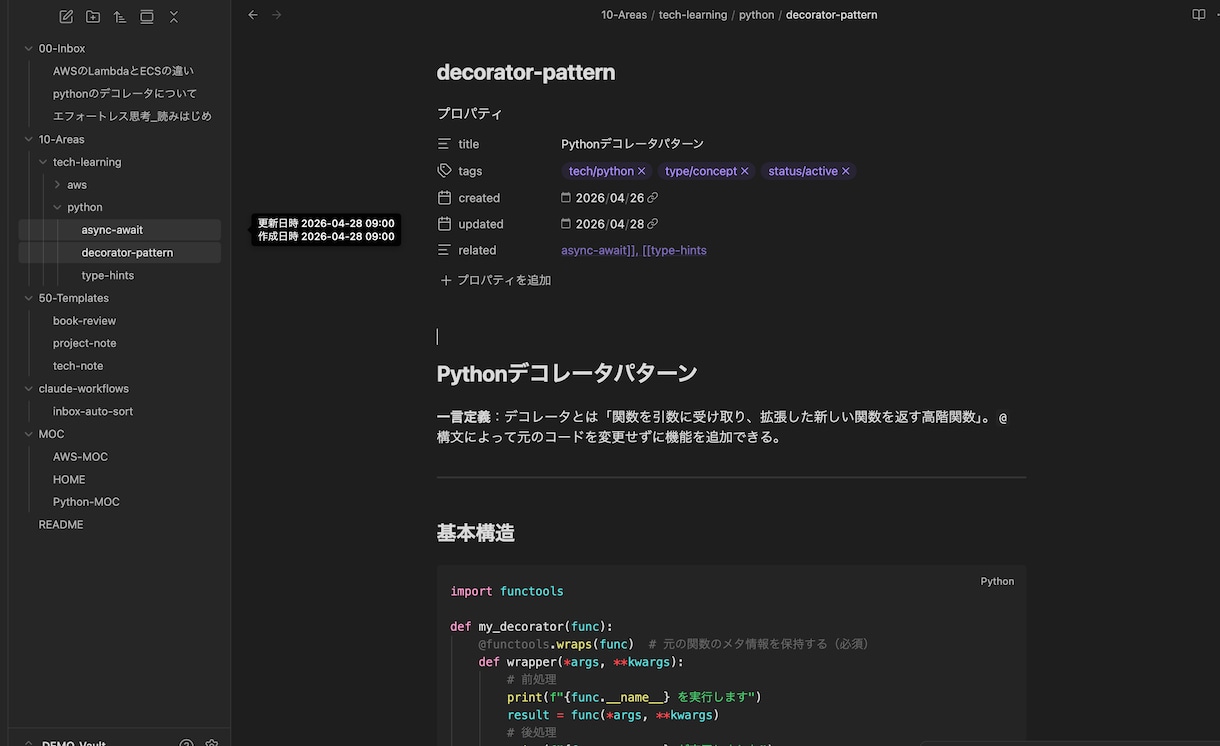Change the file explorer sort order
1220x746 pixels.
pyautogui.click(x=120, y=16)
